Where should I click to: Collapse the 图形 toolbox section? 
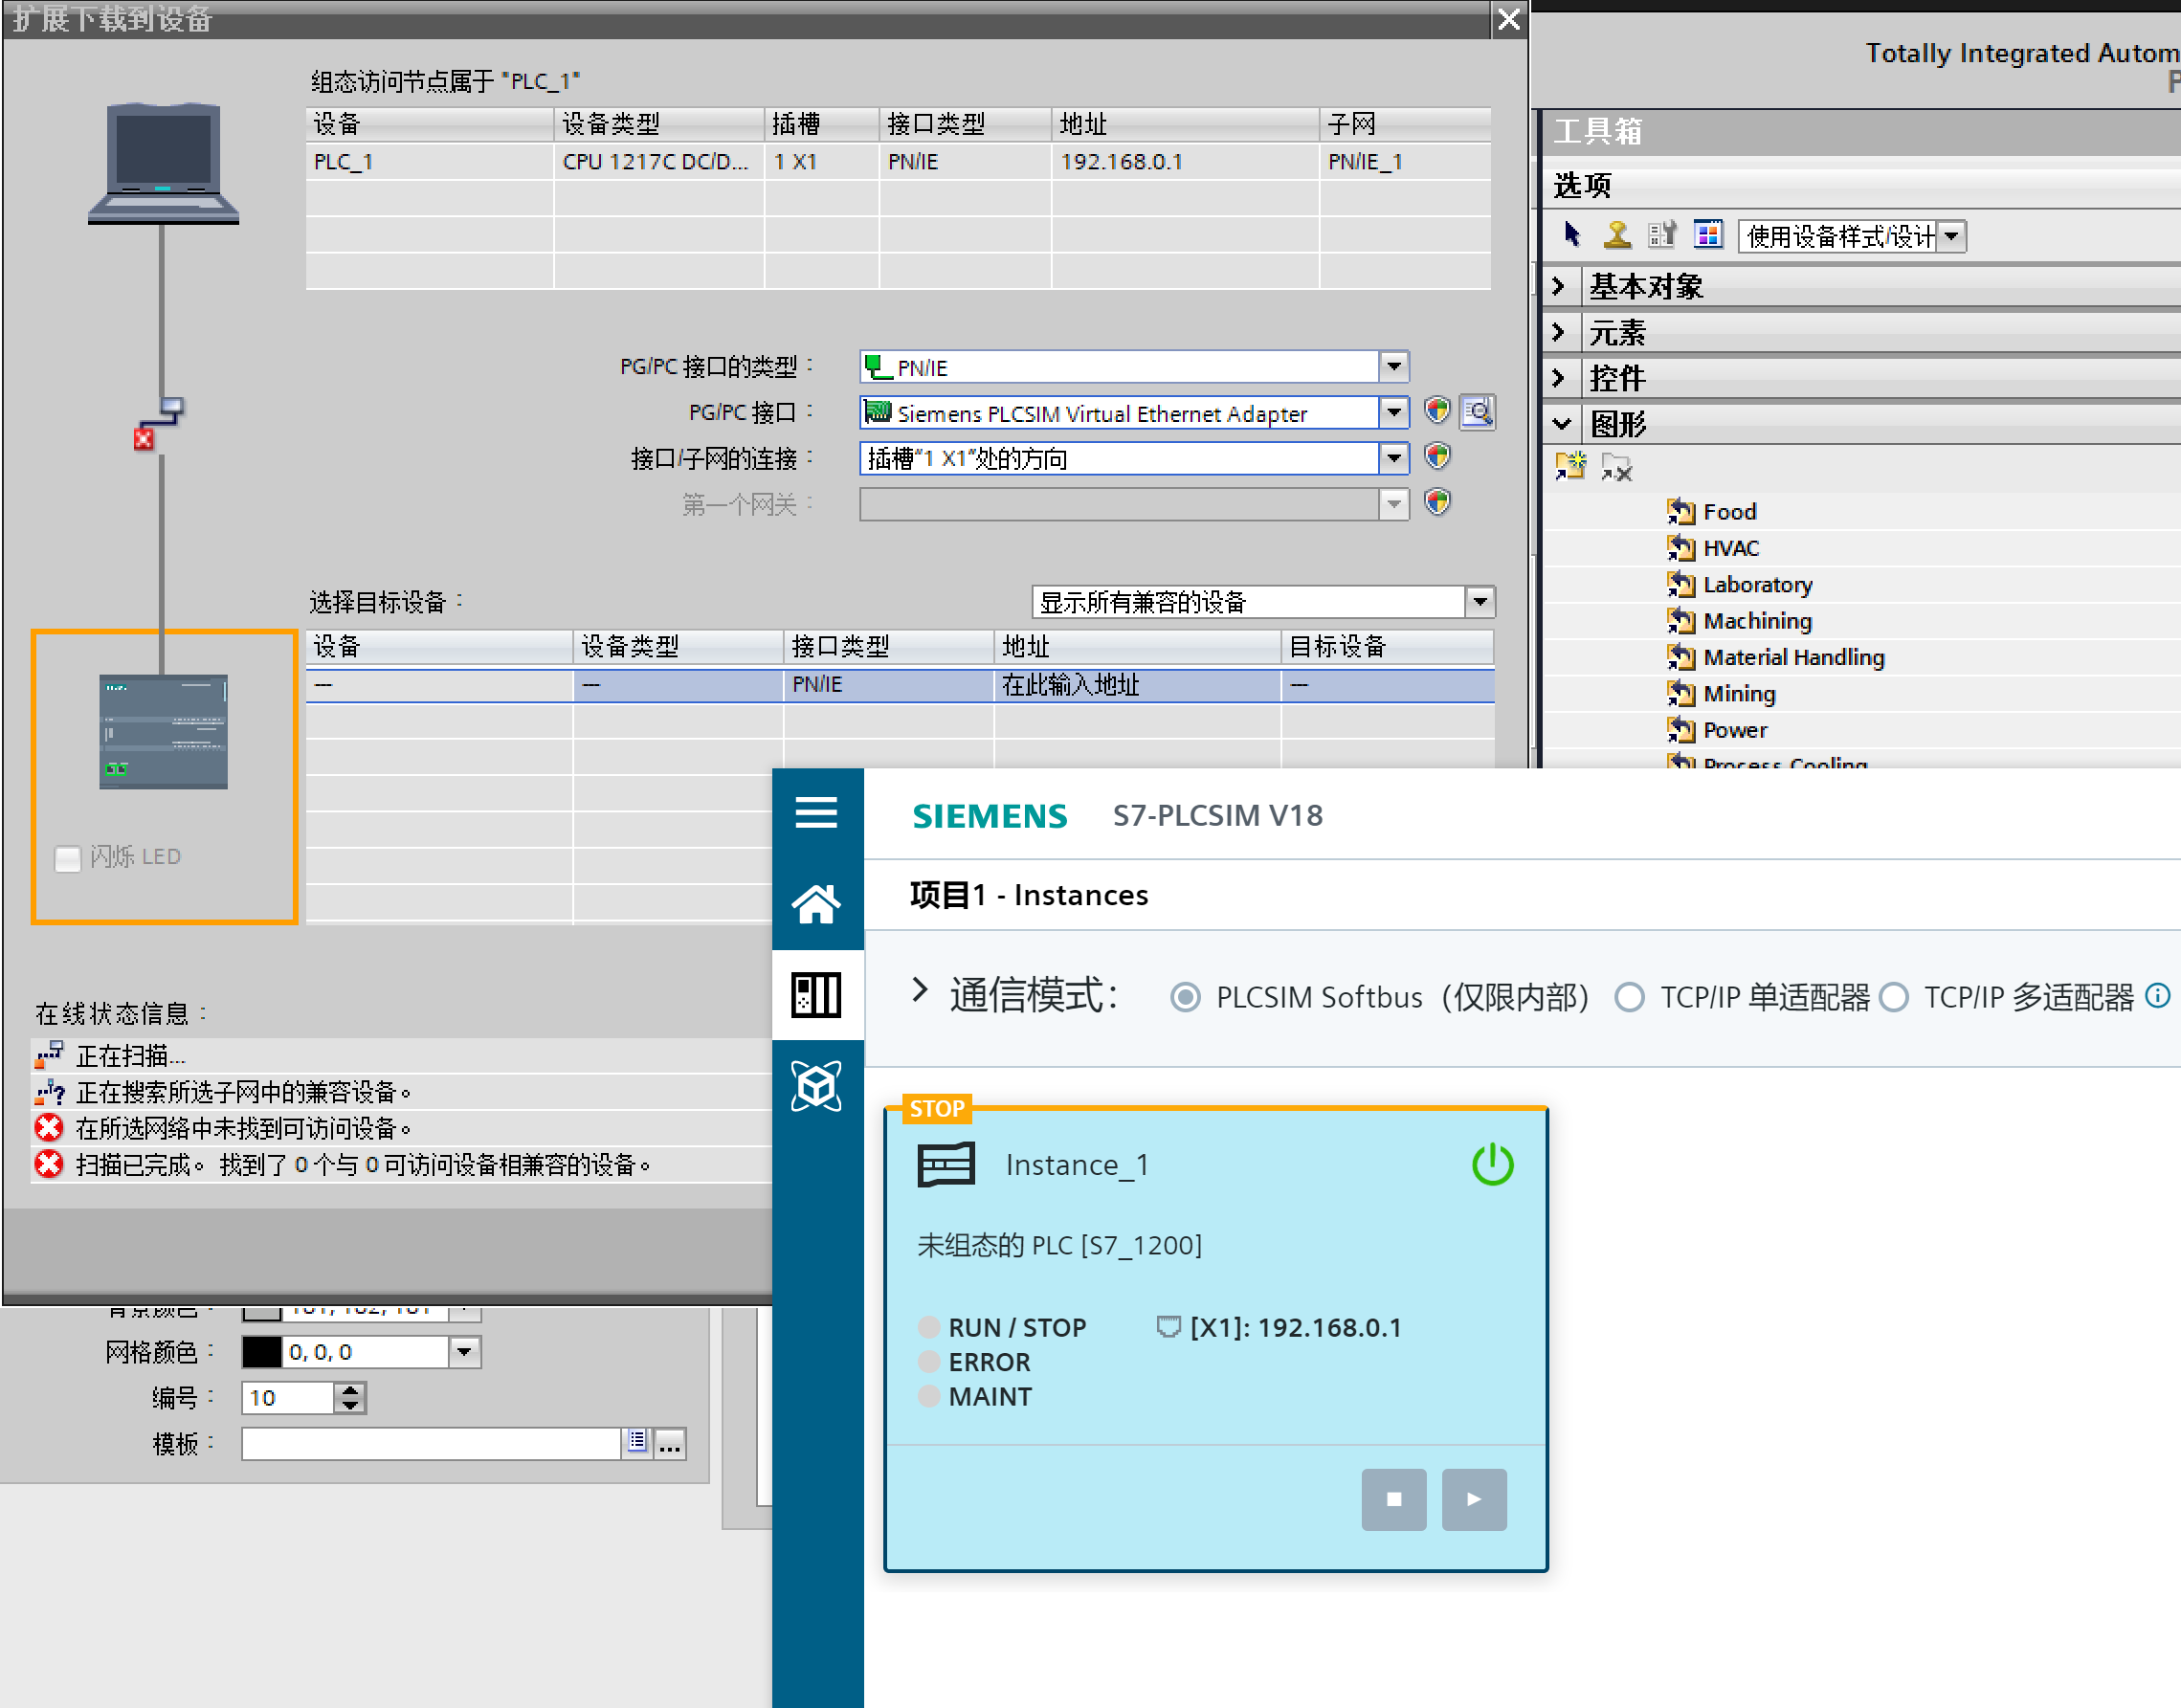tap(1560, 423)
